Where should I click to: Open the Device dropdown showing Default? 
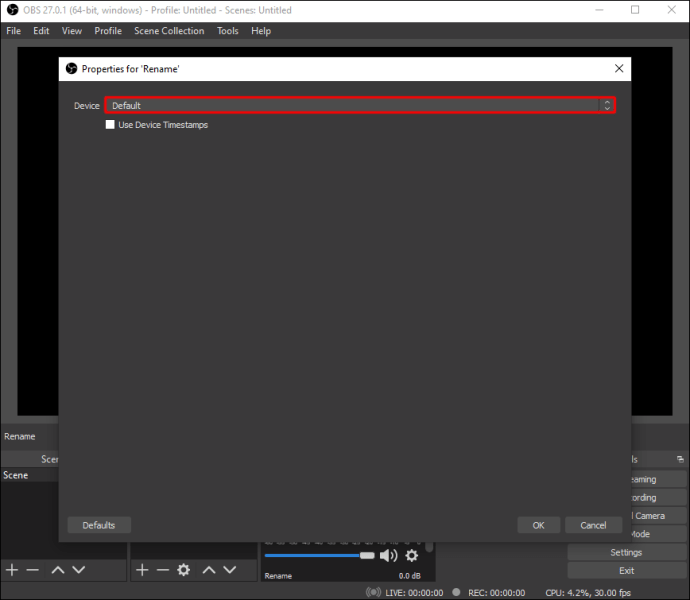[360, 106]
